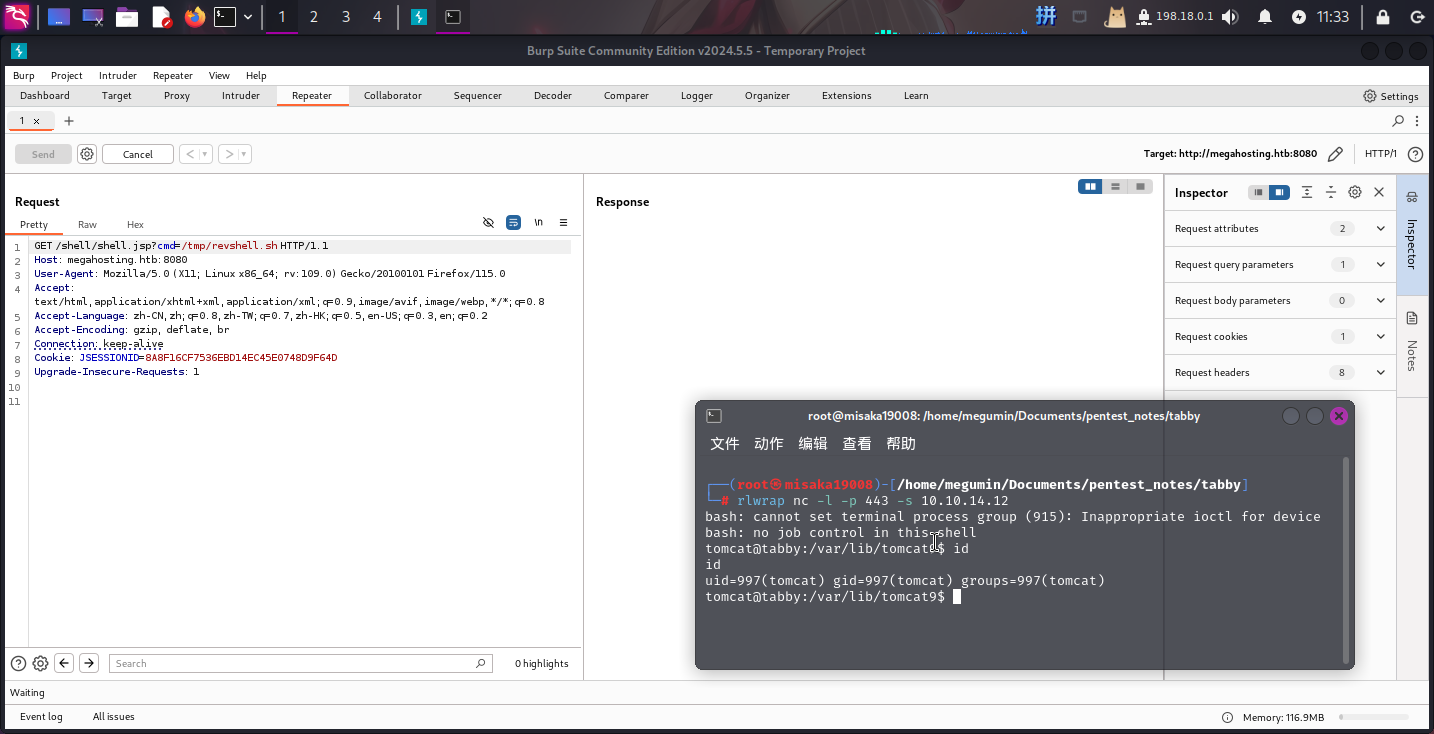Open the Decoder tool tab
This screenshot has width=1434, height=734.
pyautogui.click(x=553, y=96)
